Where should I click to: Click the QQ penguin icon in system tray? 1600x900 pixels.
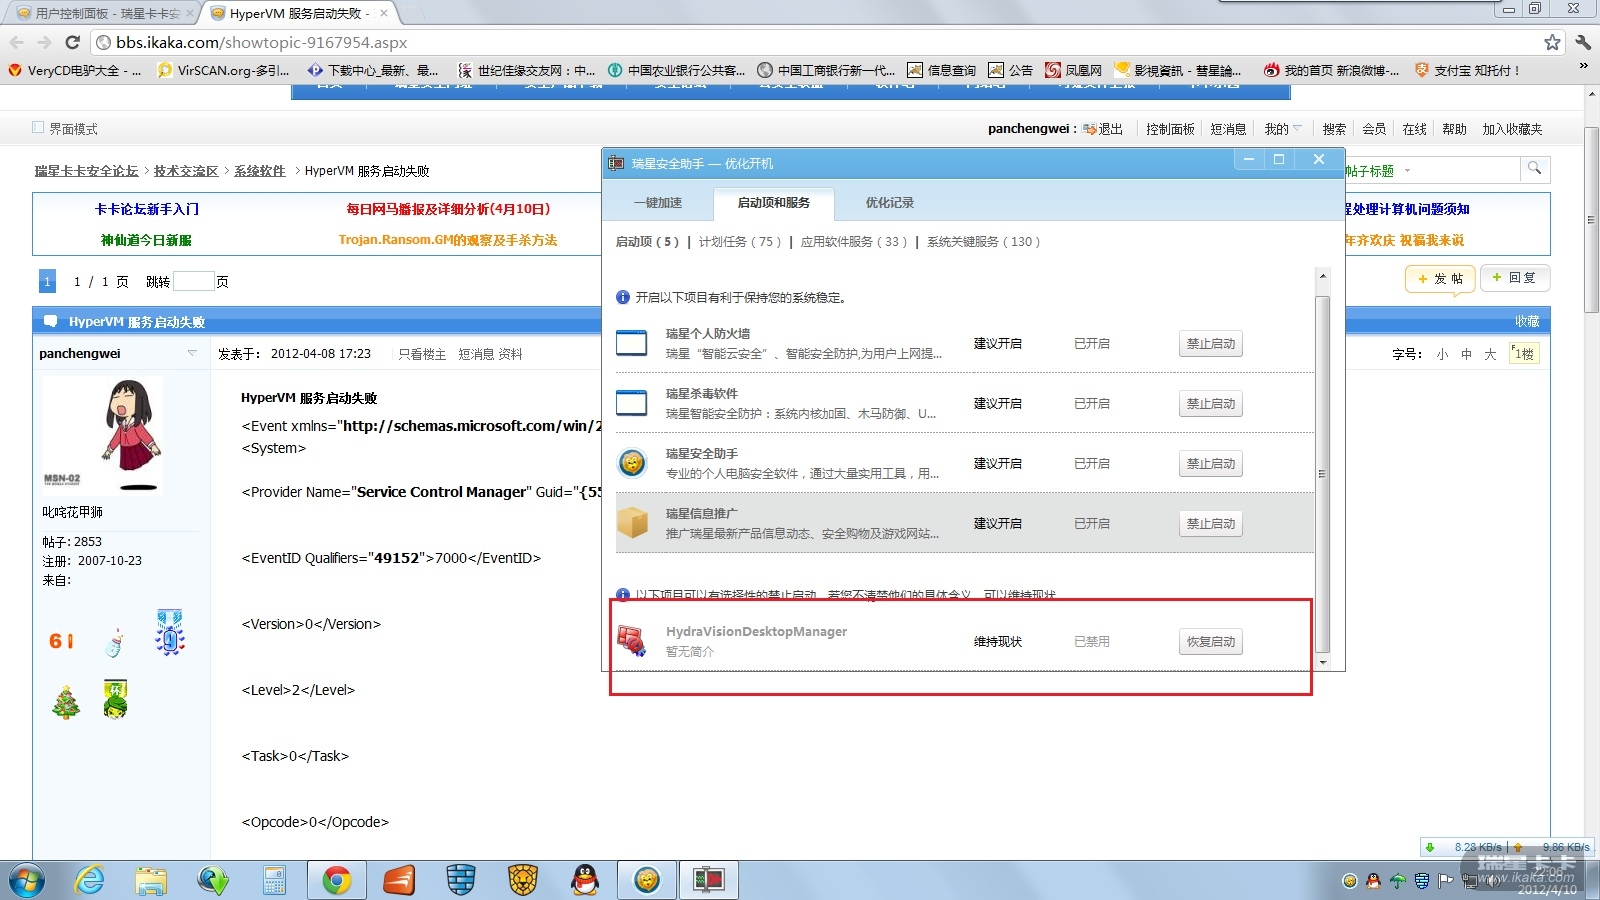pos(1373,881)
